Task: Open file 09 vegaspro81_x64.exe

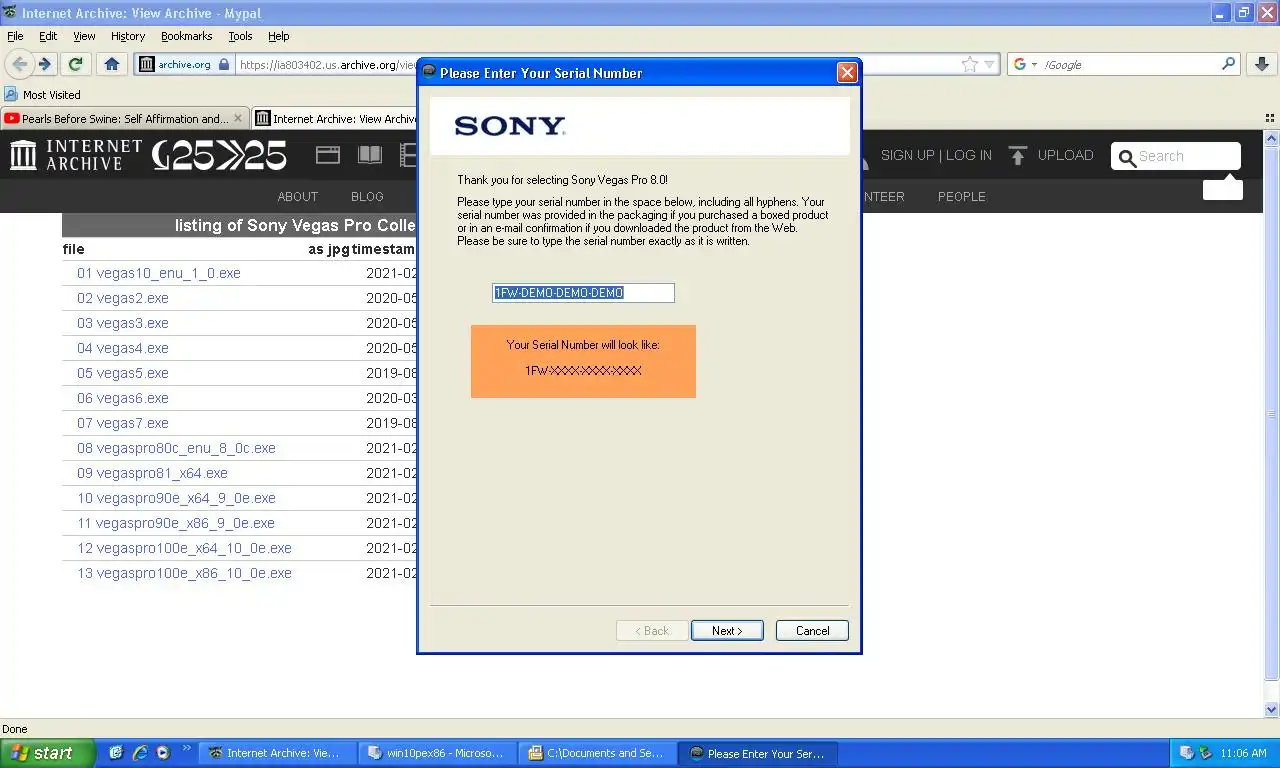Action: 152,473
